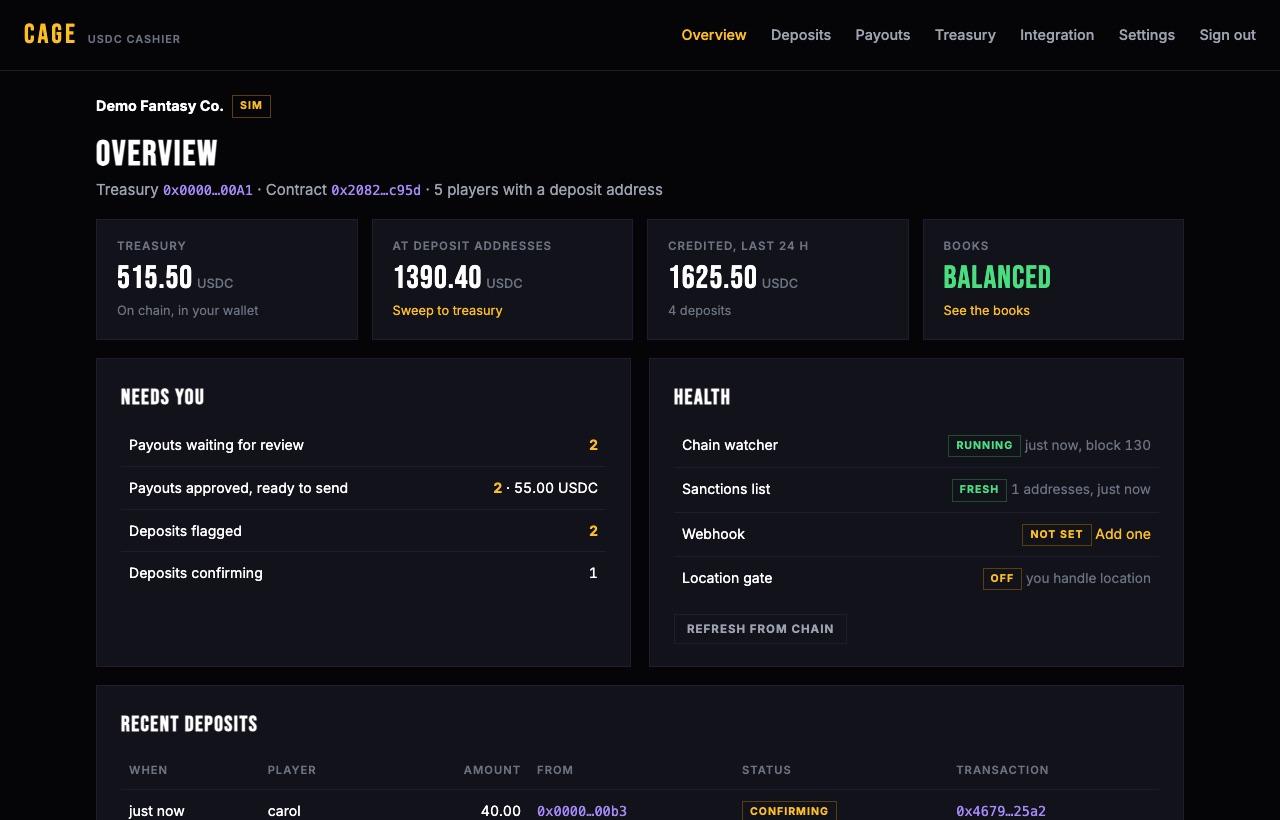Click the Deposits confirming row
Viewport: 1280px width, 820px height.
pyautogui.click(x=363, y=573)
